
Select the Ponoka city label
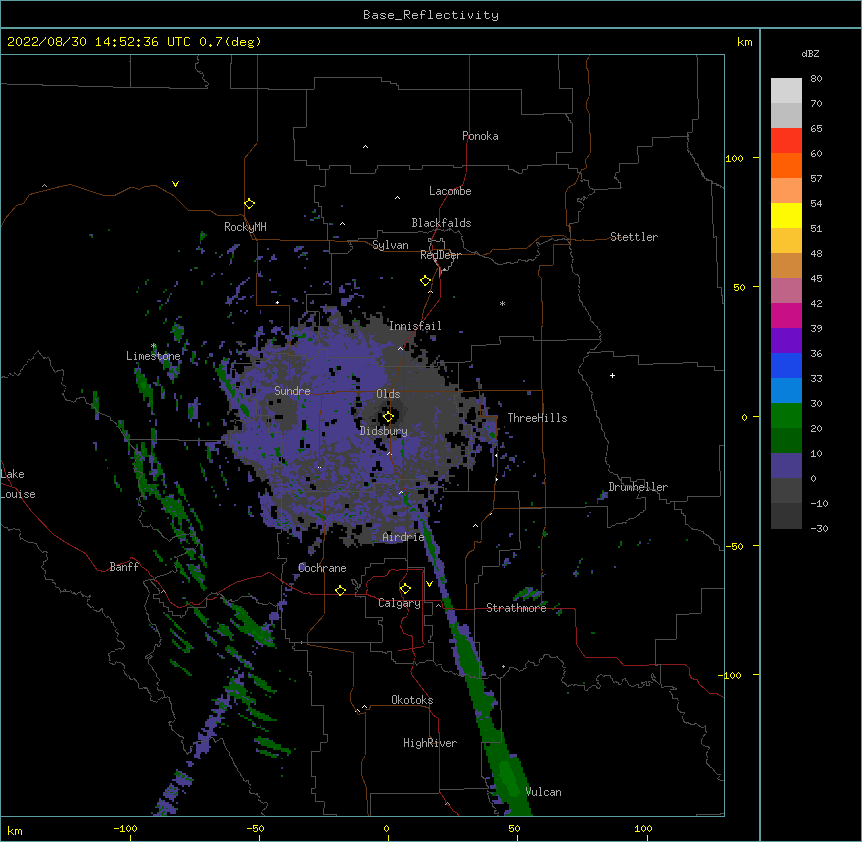coord(480,136)
